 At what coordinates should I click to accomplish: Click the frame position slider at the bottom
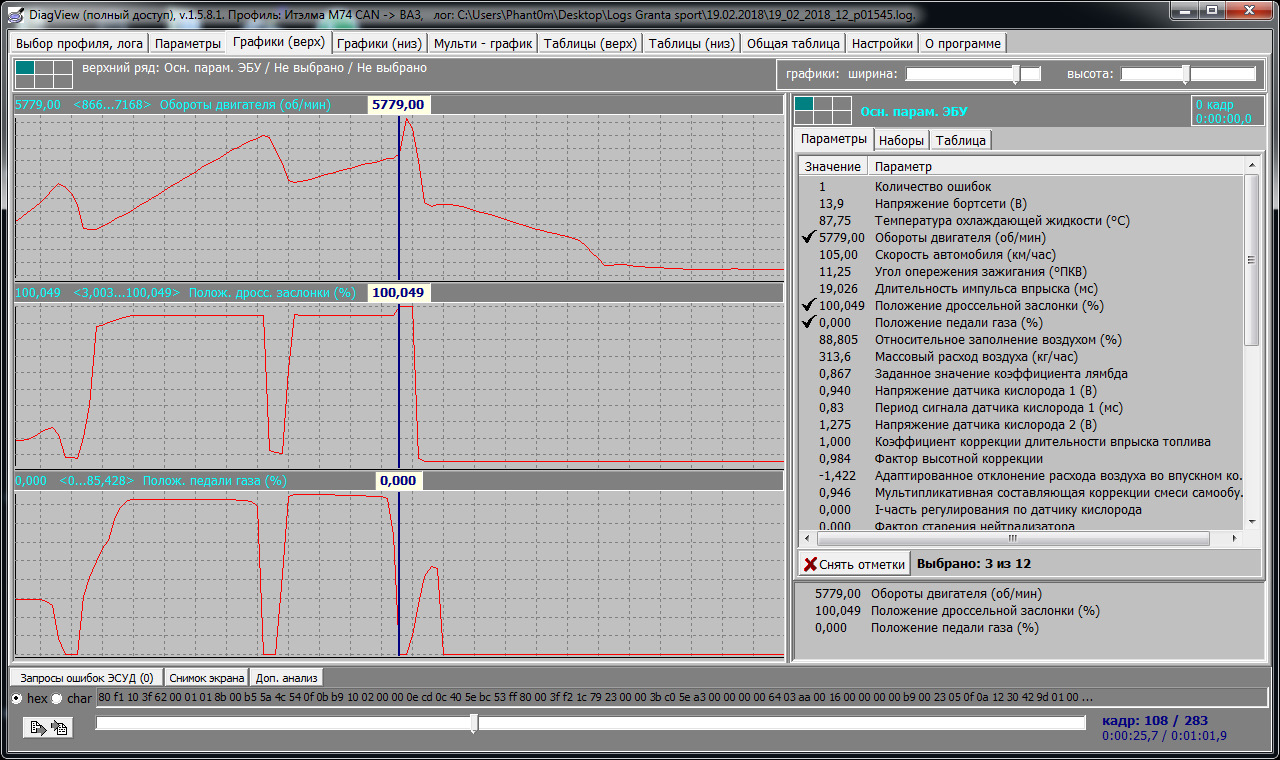pos(590,723)
